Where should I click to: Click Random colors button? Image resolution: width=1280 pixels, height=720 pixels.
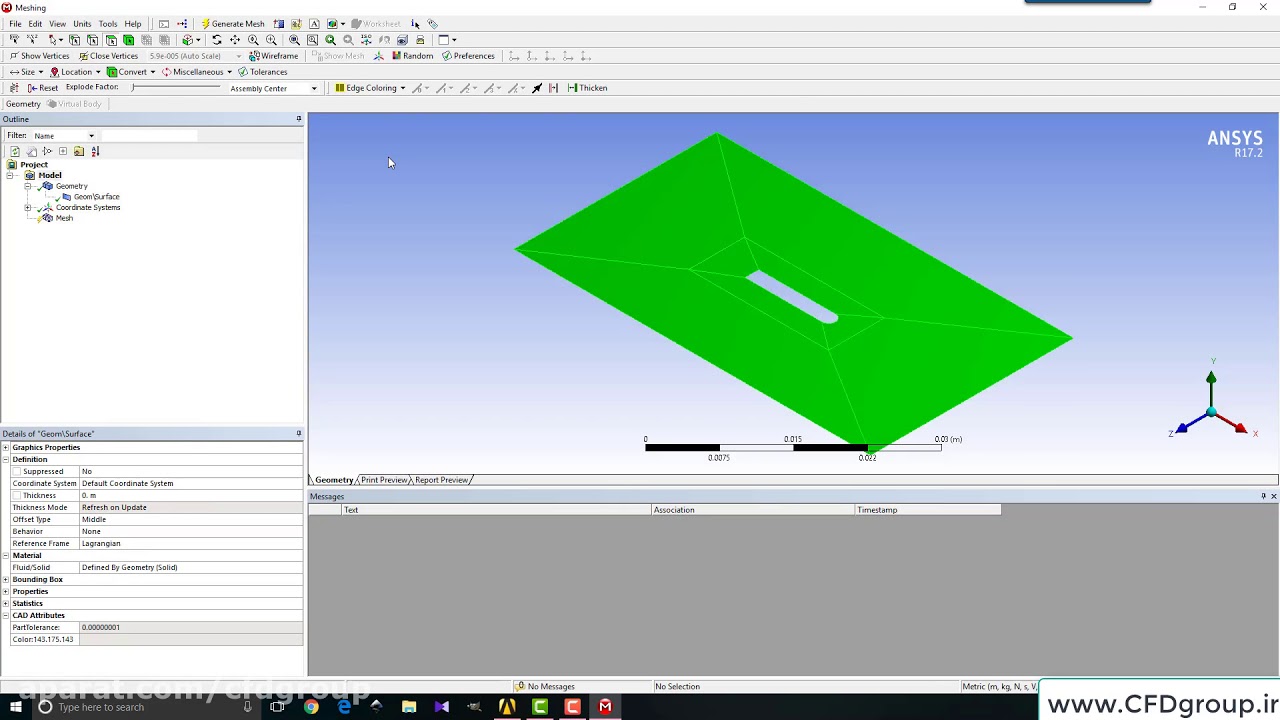[x=412, y=56]
